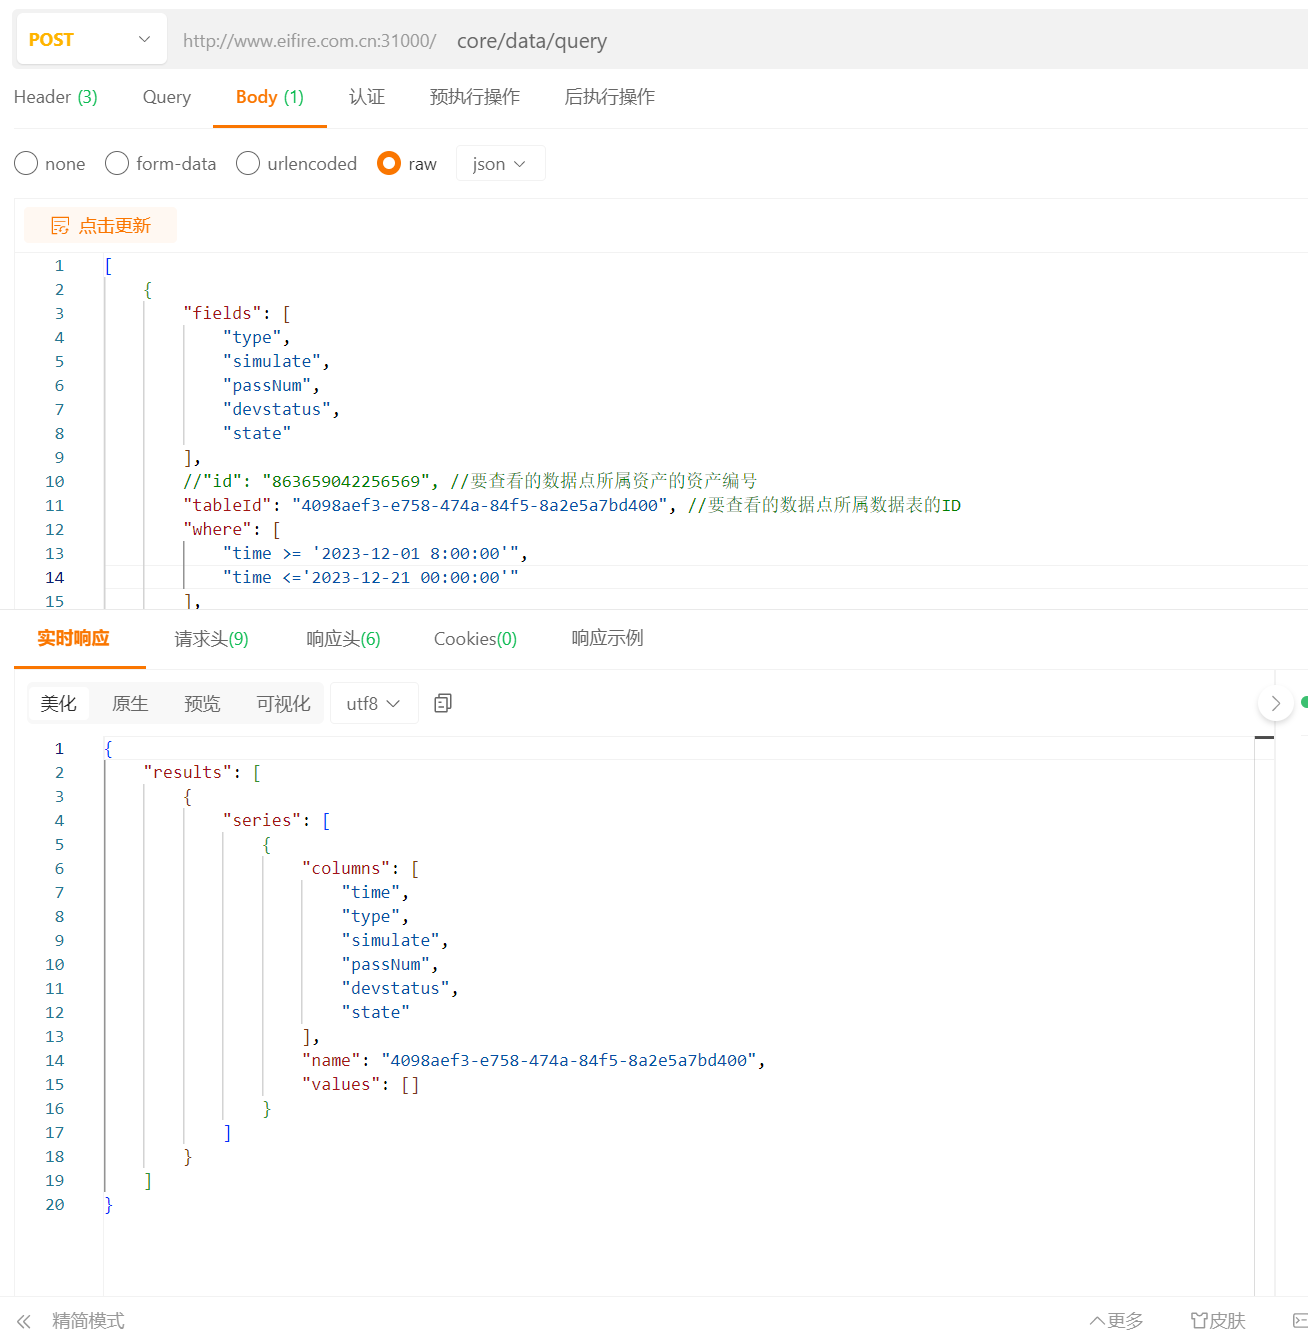Click line number 20 in response editor
This screenshot has width=1308, height=1340.
coord(54,1205)
